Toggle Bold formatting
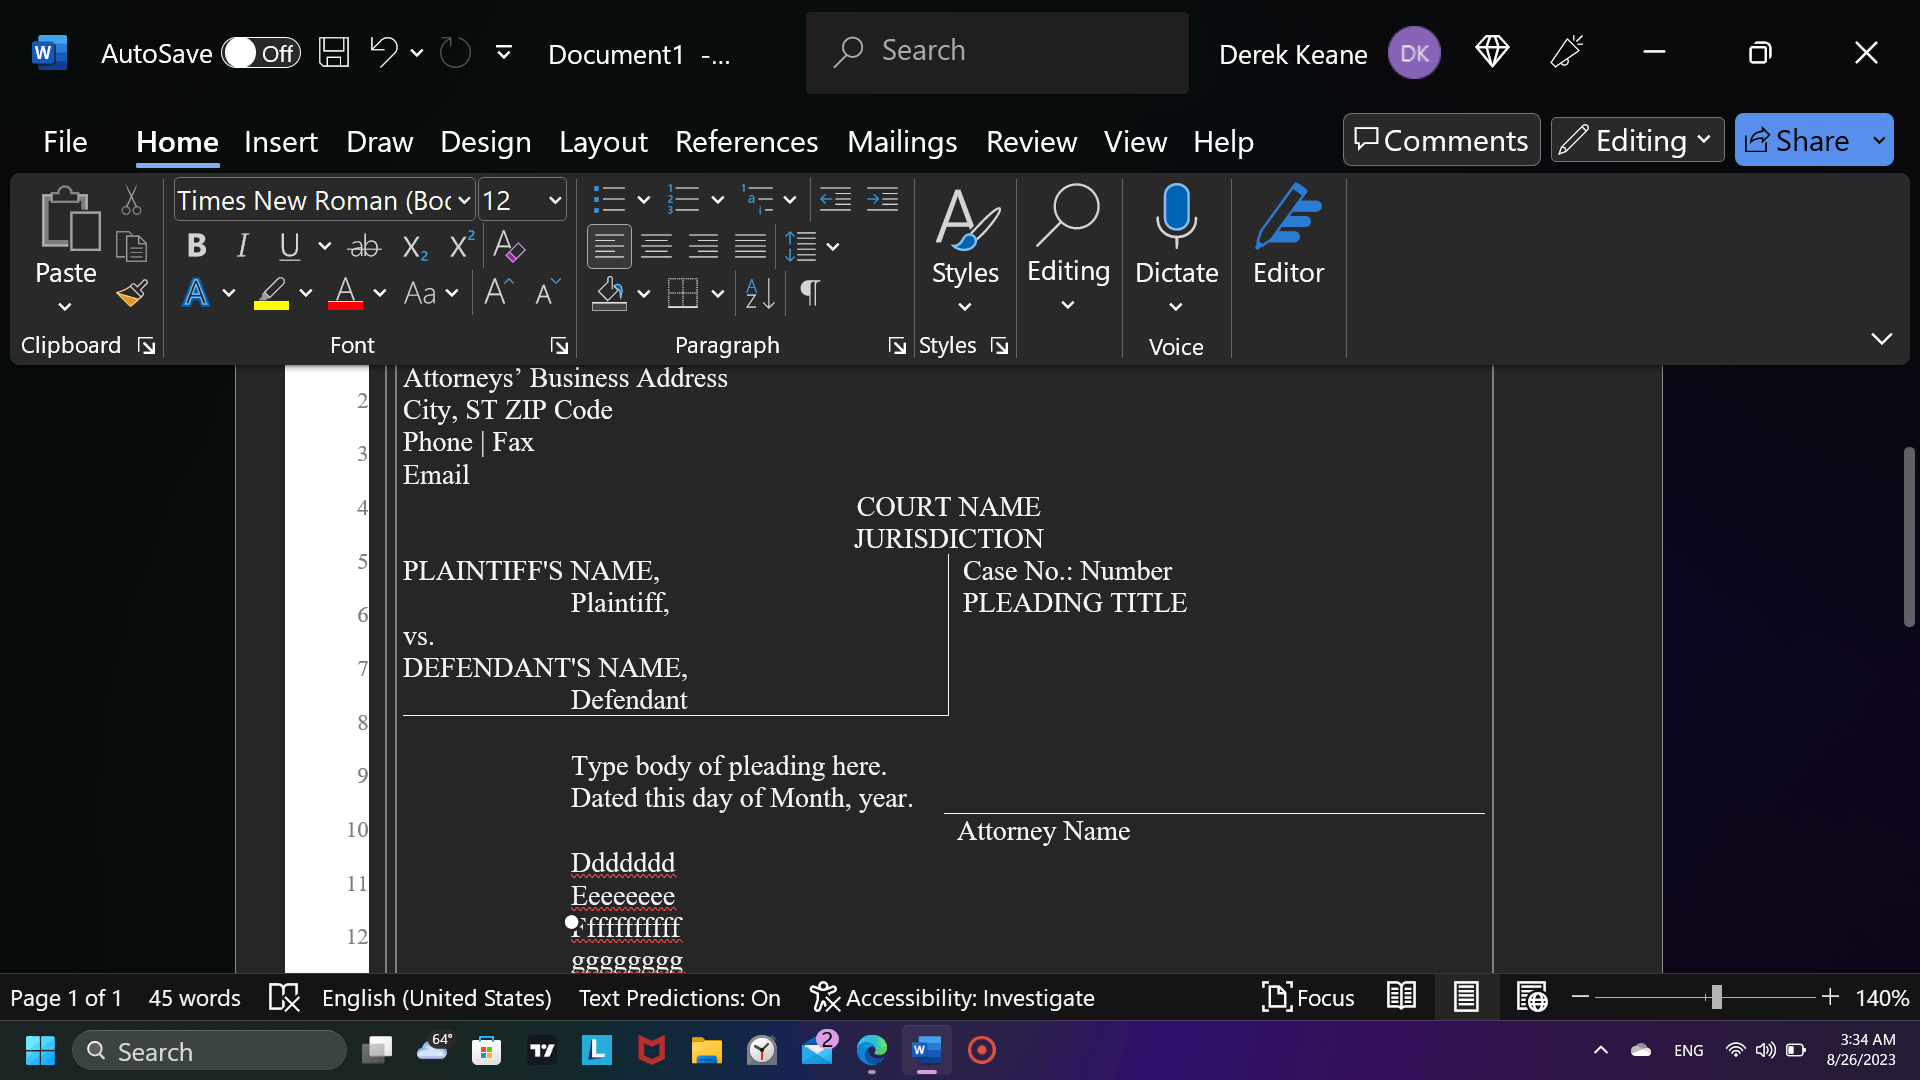This screenshot has width=1920, height=1080. tap(197, 246)
